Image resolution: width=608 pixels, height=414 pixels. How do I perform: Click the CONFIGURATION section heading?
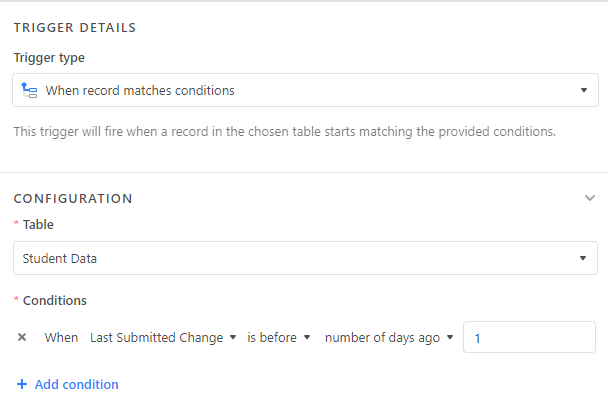coord(73,198)
